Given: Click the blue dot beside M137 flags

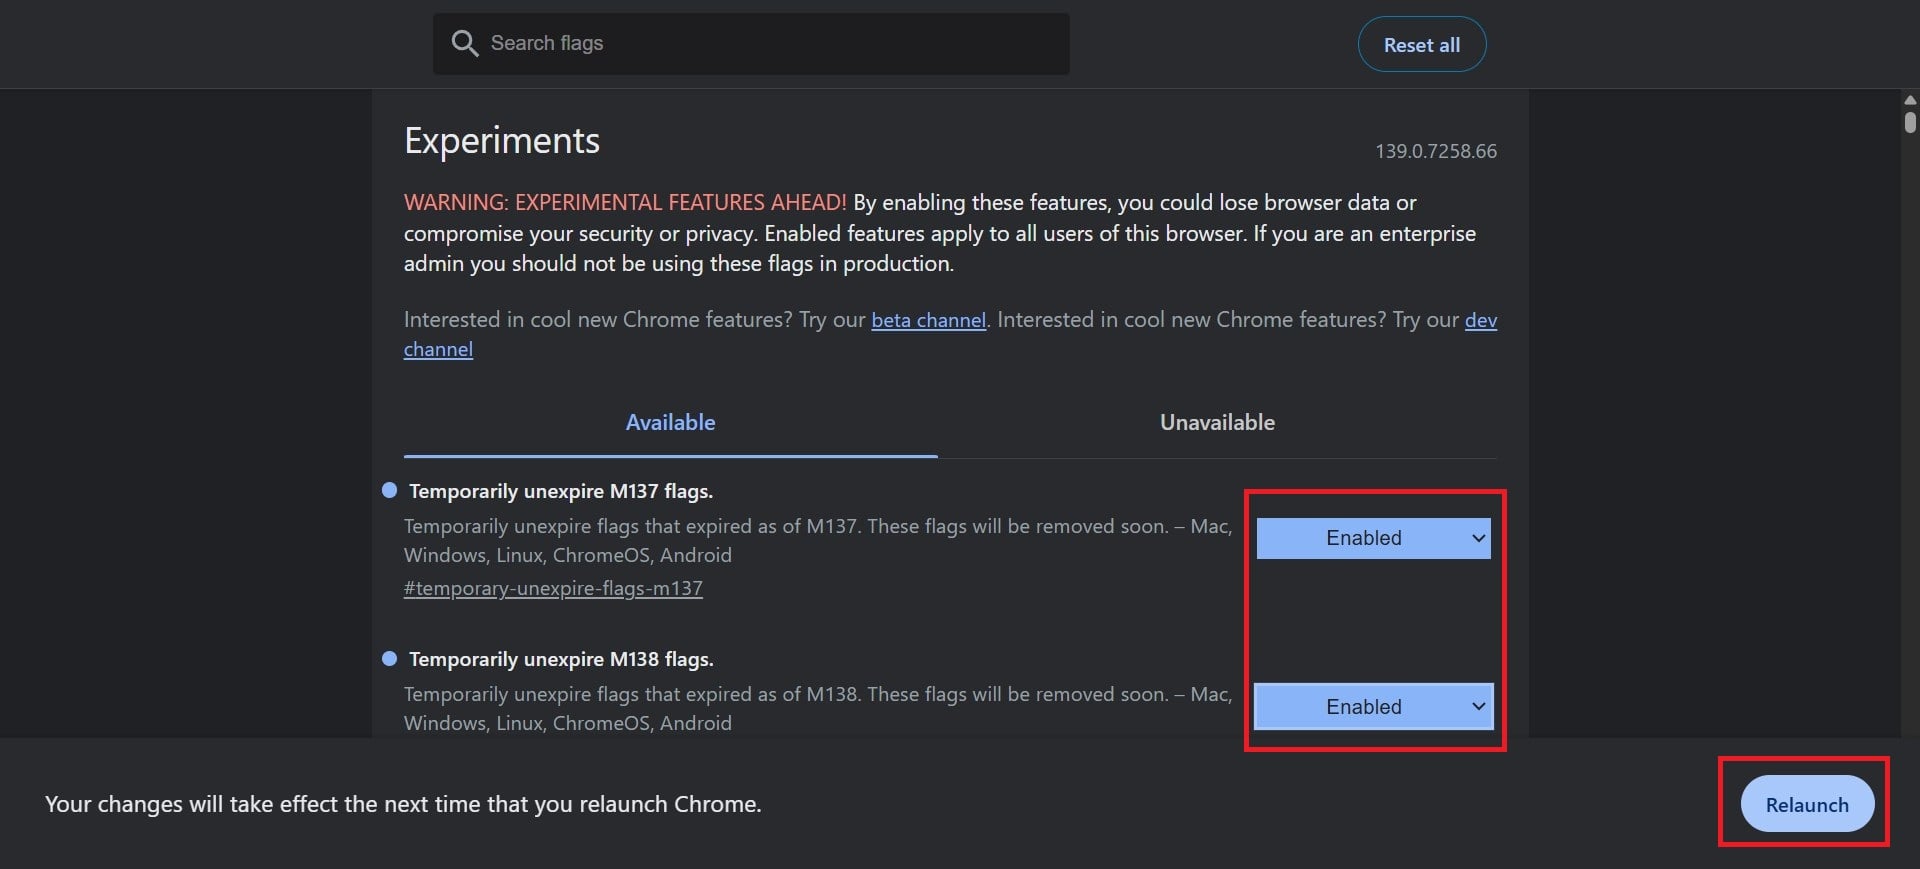Looking at the screenshot, I should [x=390, y=490].
